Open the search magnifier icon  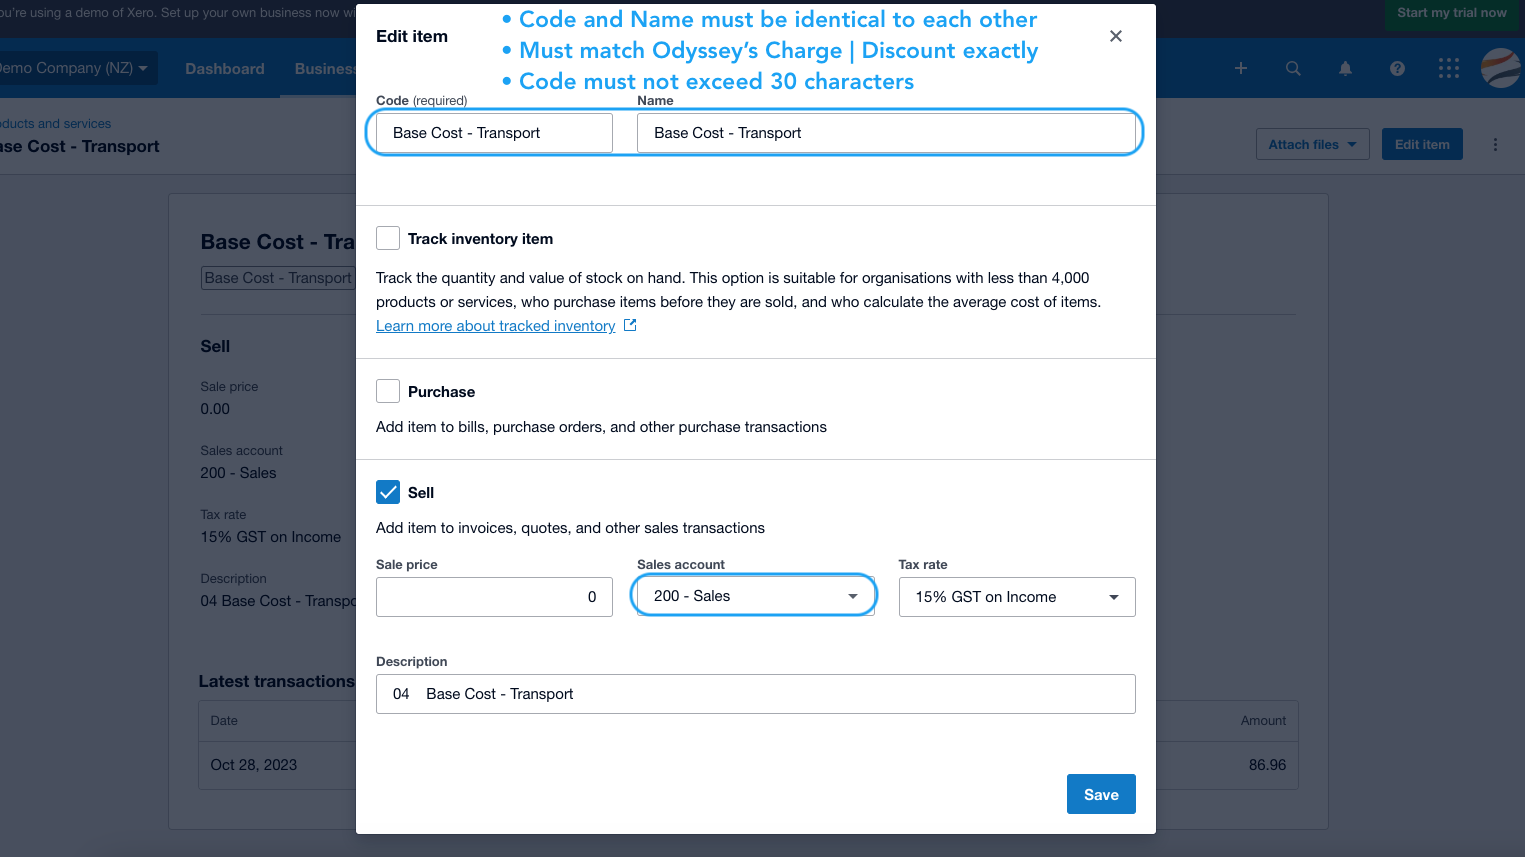click(x=1293, y=68)
